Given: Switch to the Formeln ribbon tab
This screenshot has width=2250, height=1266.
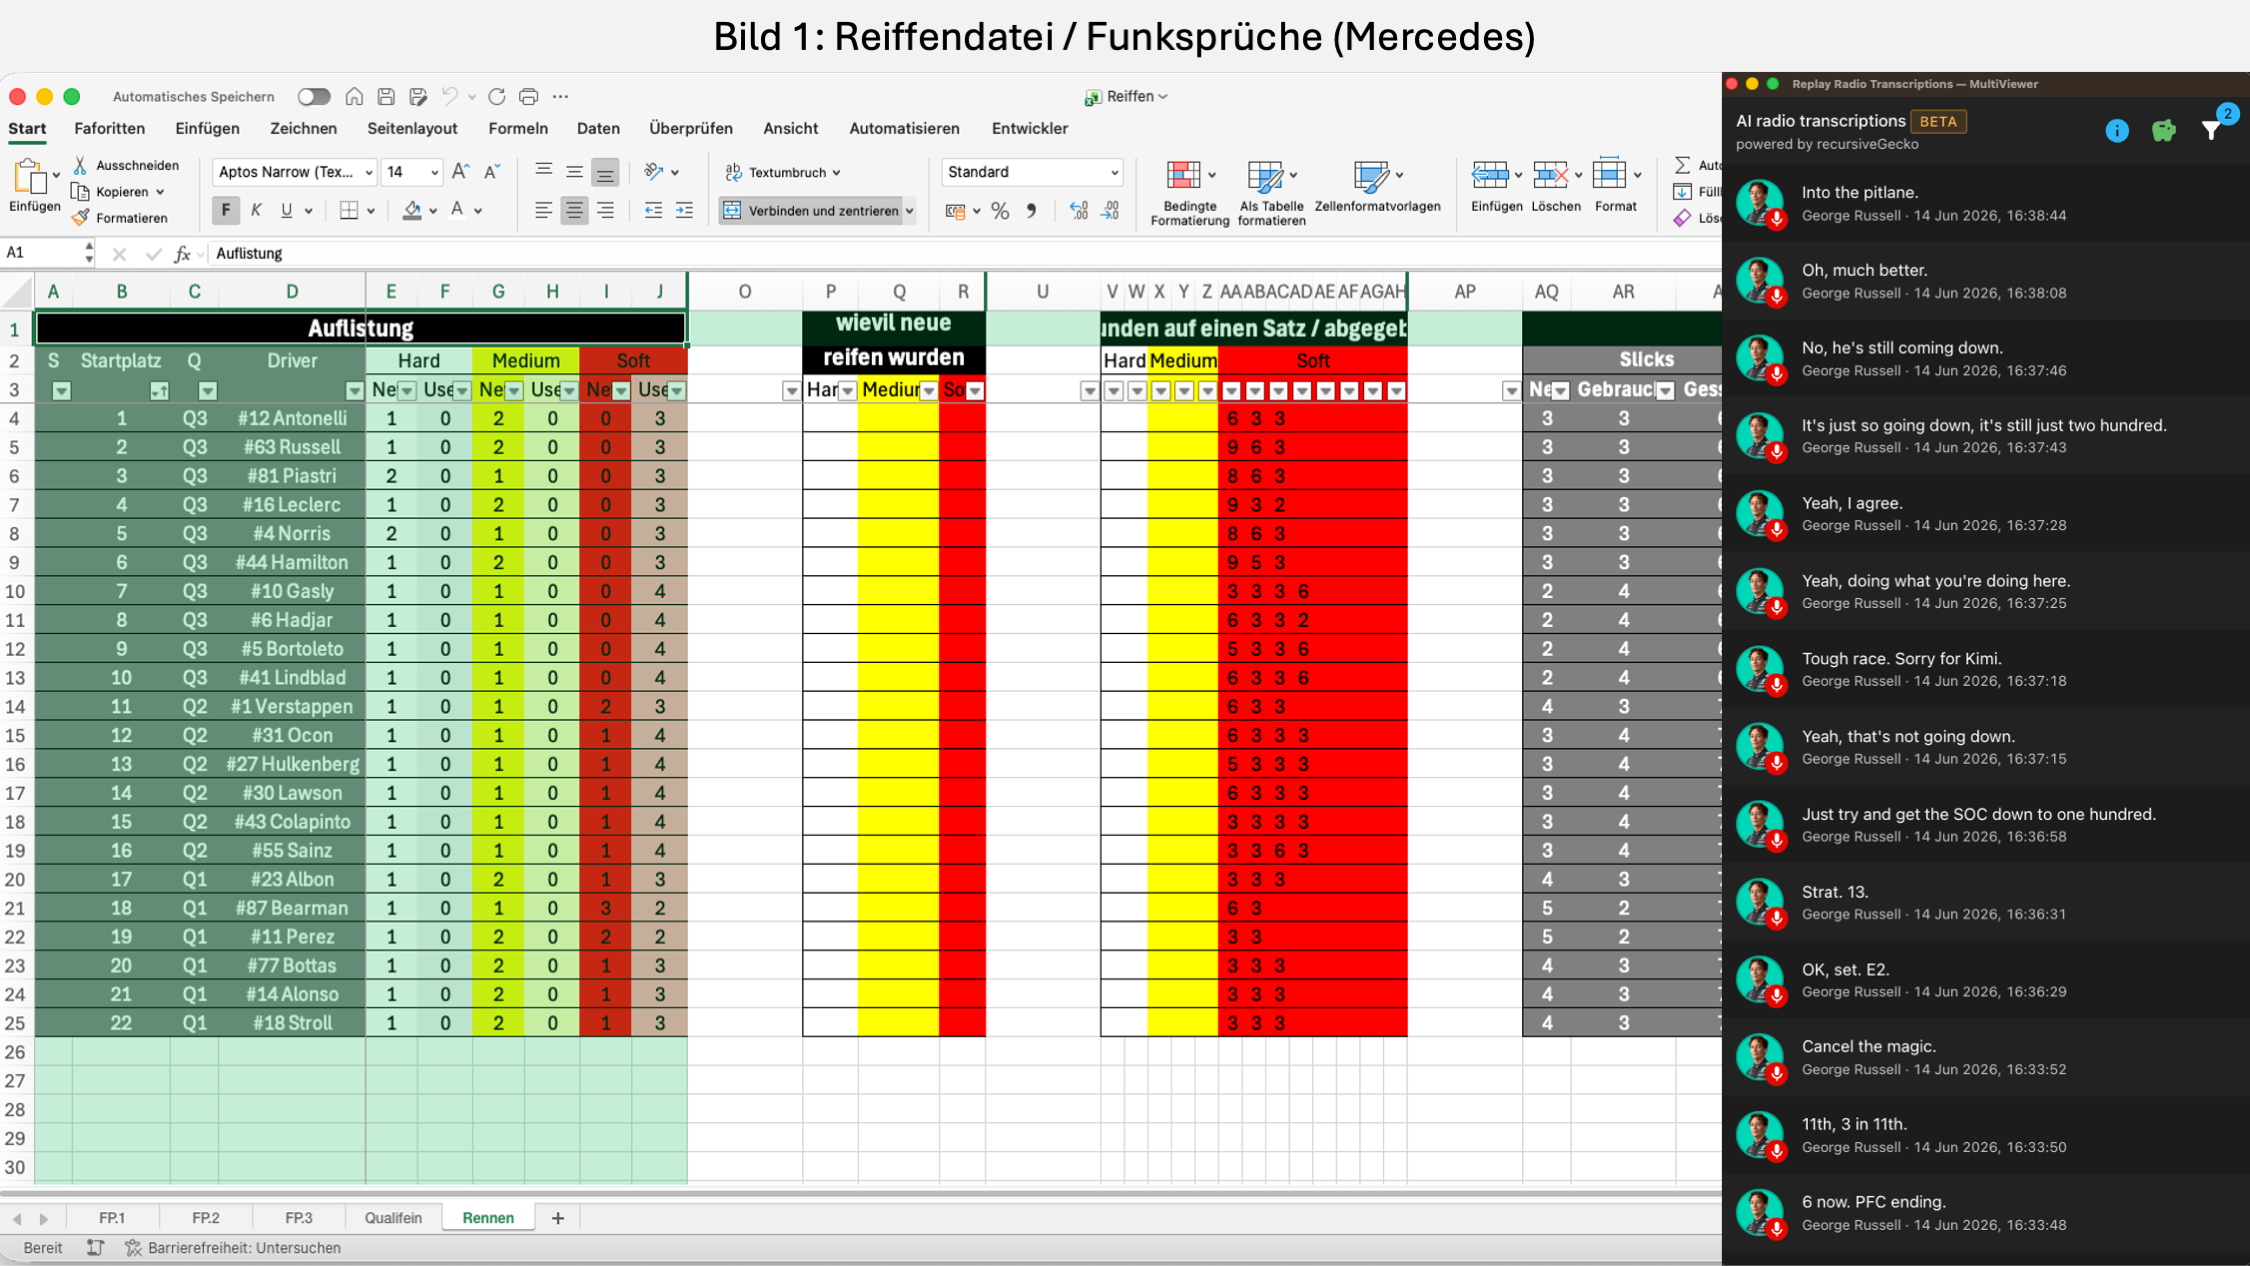Looking at the screenshot, I should pos(518,128).
